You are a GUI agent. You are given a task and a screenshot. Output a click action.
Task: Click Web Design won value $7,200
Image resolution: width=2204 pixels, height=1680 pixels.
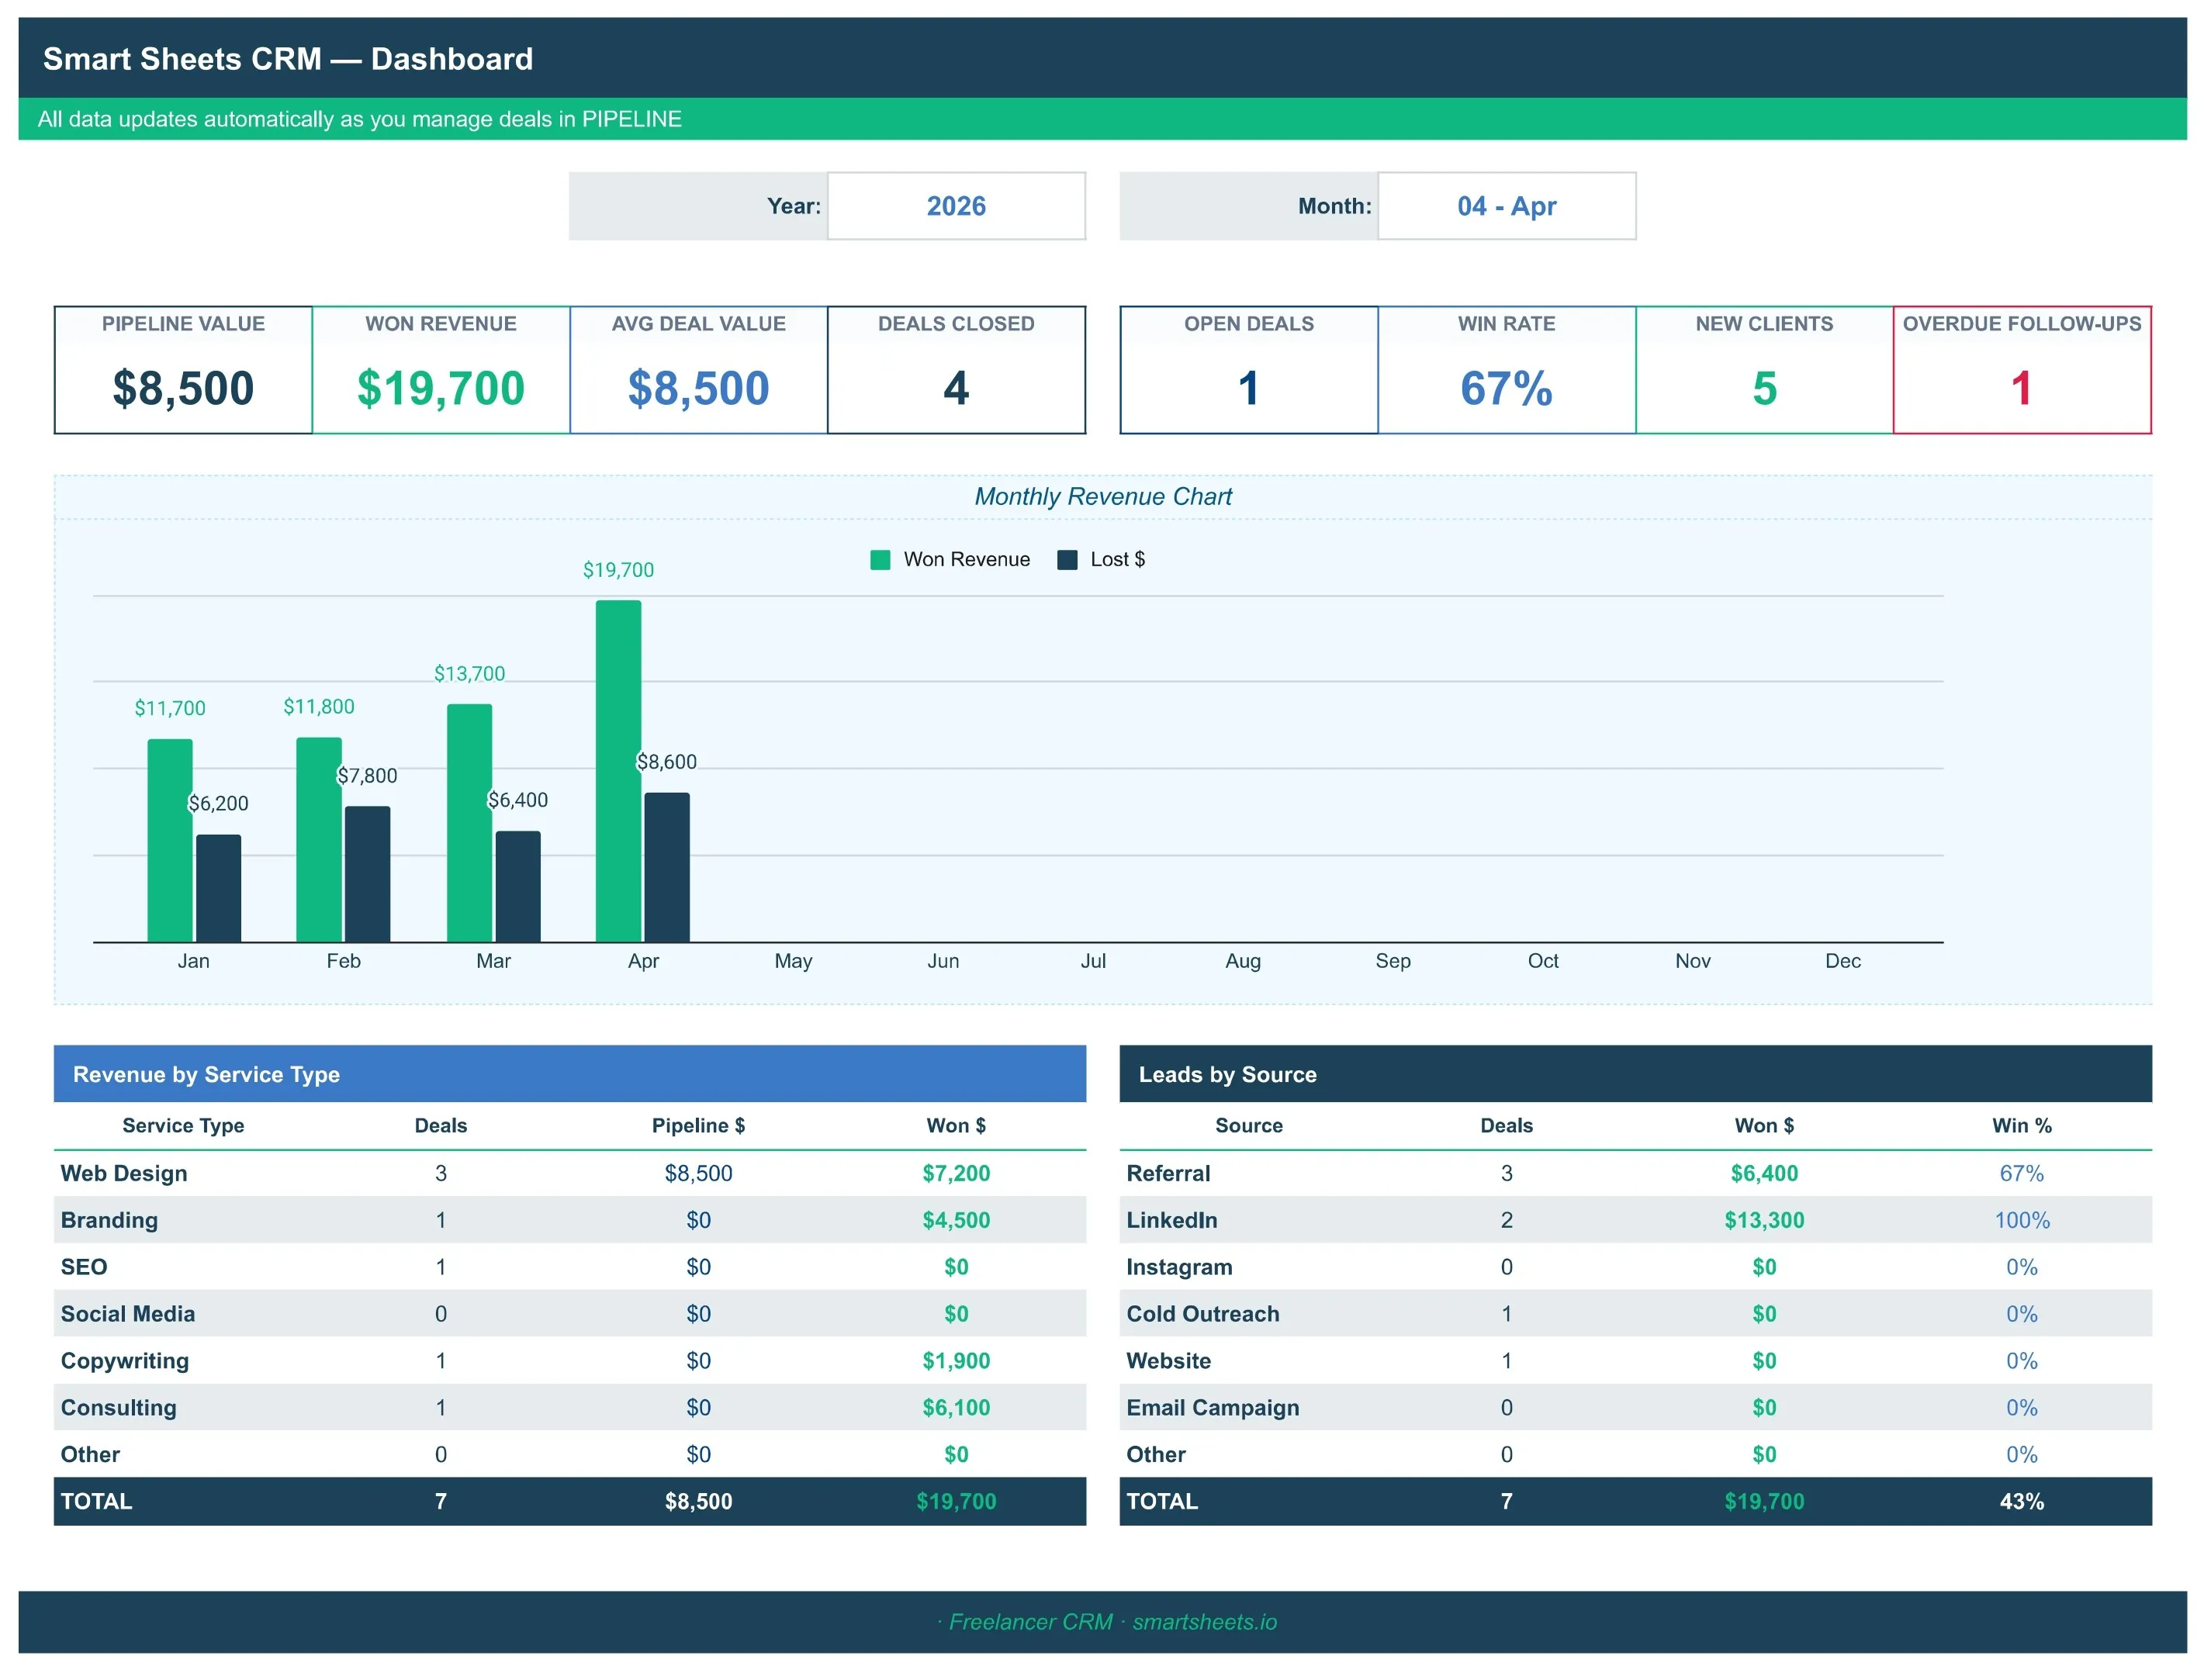coord(956,1173)
